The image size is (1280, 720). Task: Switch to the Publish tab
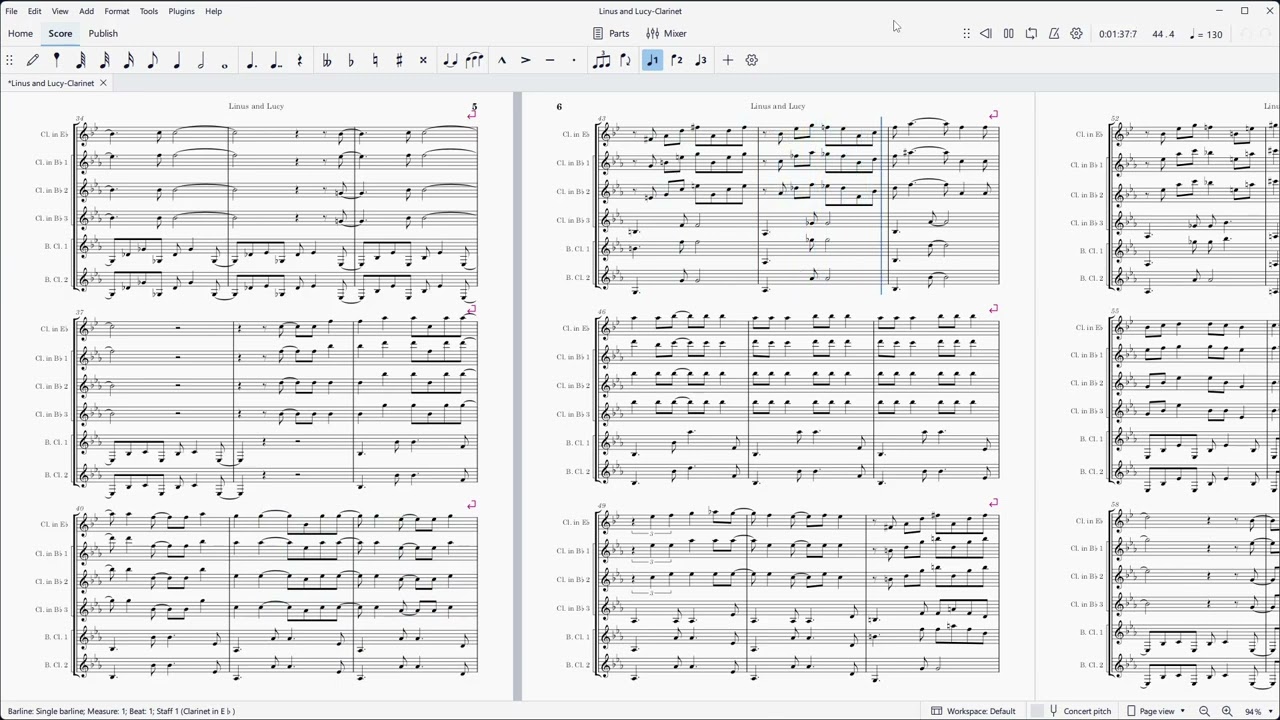point(103,33)
